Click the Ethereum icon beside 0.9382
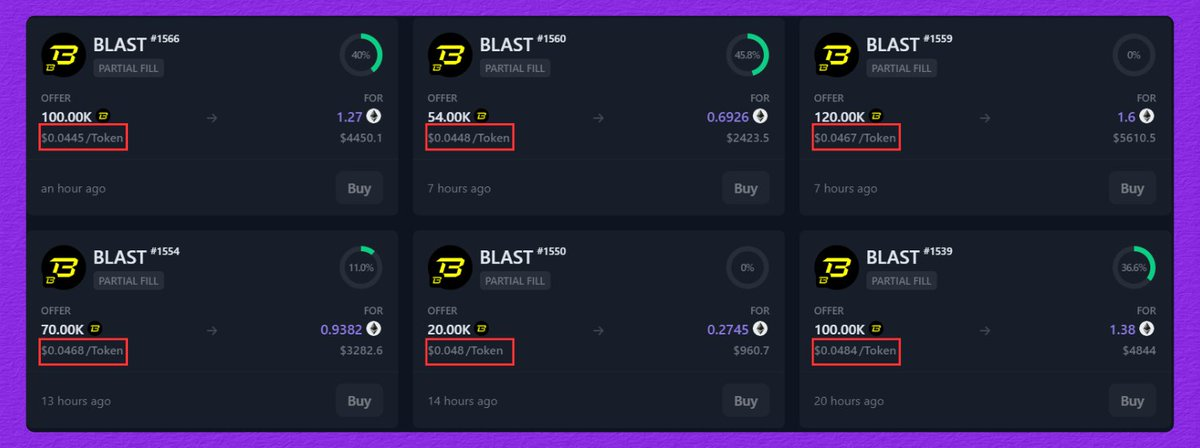1200x448 pixels. click(374, 329)
